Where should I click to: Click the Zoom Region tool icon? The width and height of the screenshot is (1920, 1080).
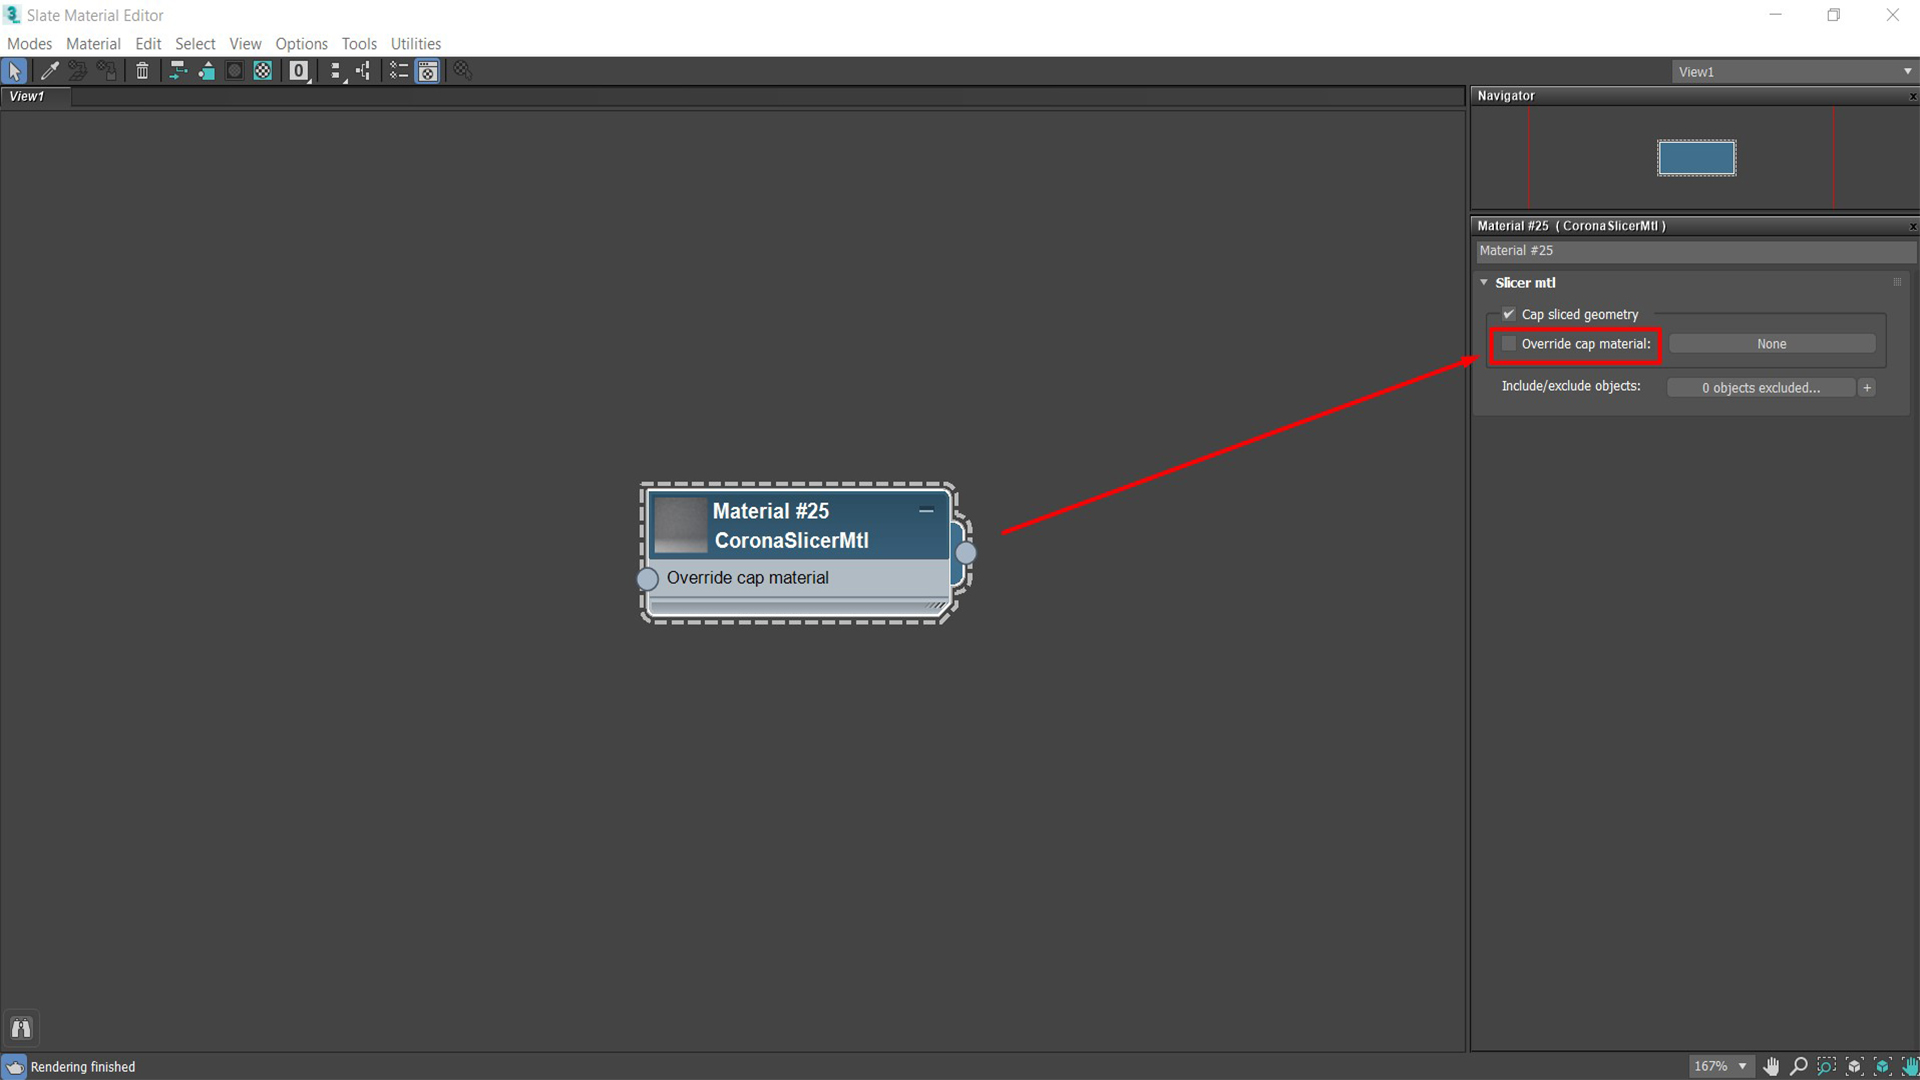point(1826,1066)
